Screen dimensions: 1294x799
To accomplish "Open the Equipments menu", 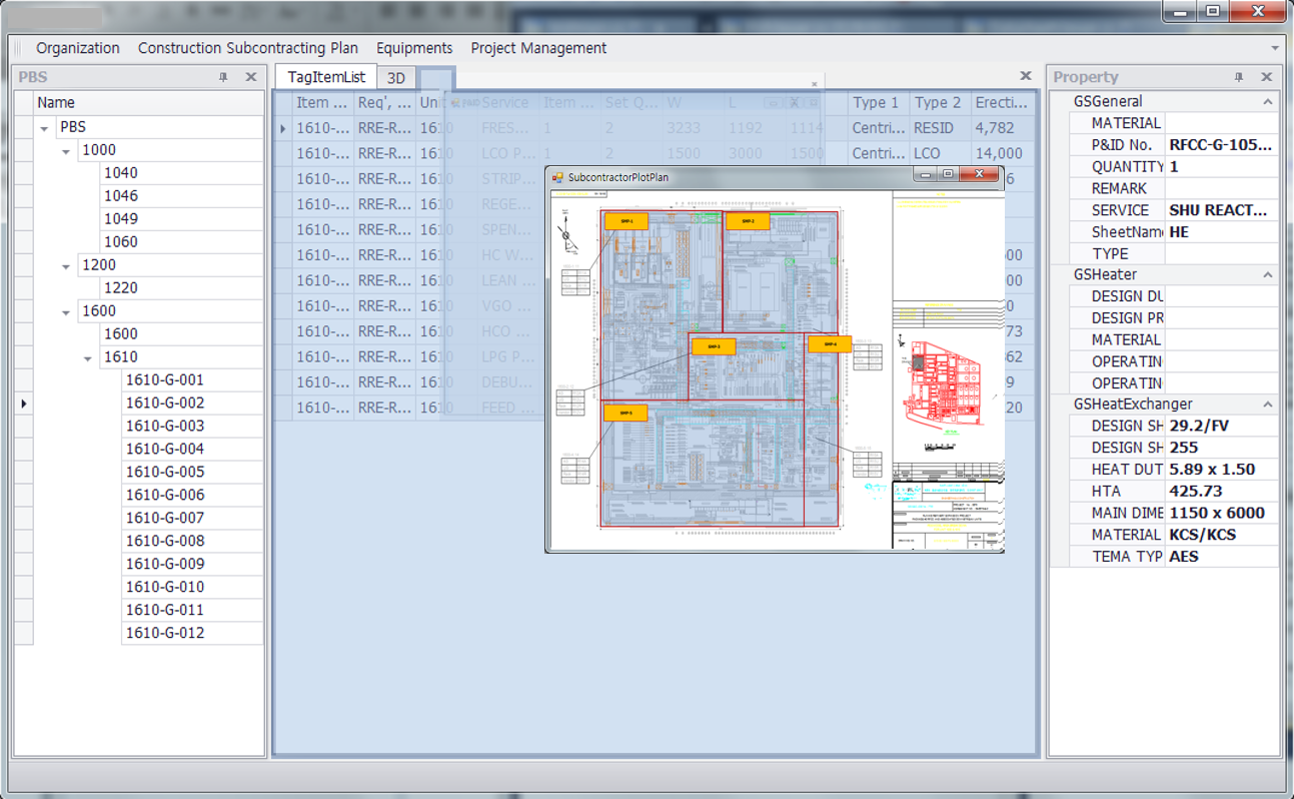I will [x=414, y=48].
